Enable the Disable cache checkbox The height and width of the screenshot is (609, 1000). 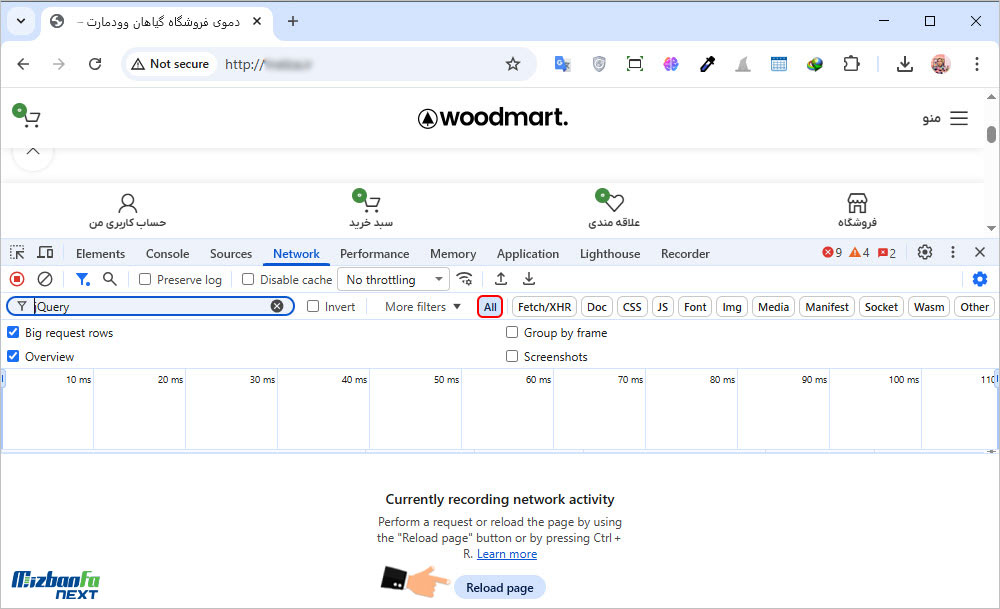tap(249, 280)
